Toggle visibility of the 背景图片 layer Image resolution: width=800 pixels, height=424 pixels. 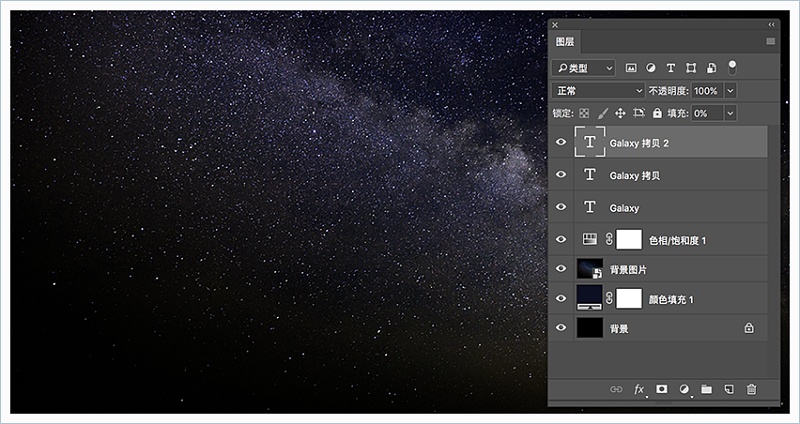561,270
